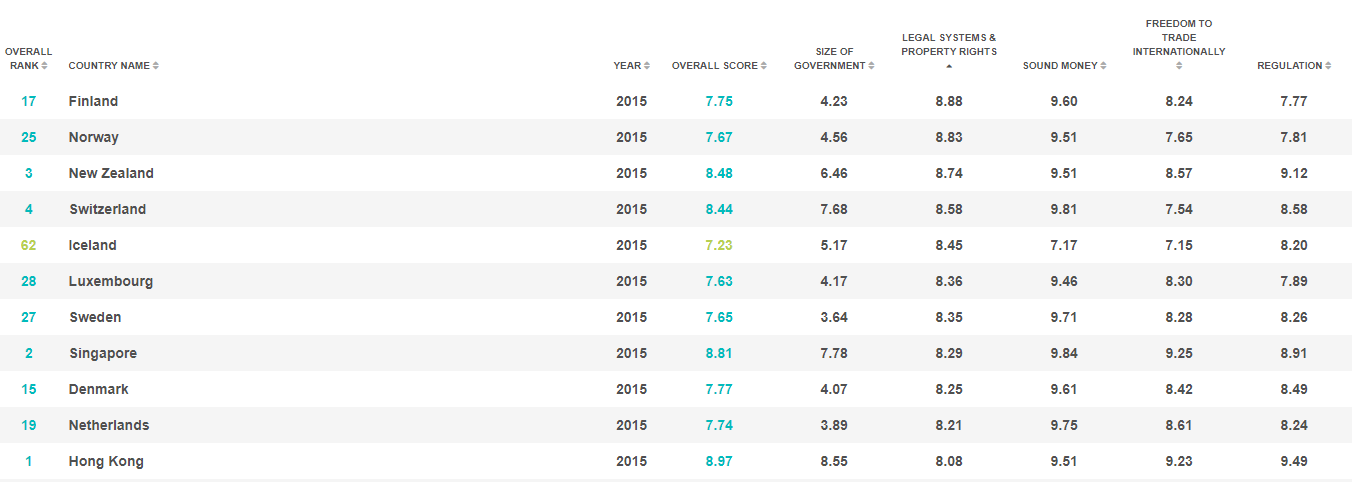Click Finland's overall rank 17
Viewport: 1358px width, 482px height.
tap(28, 101)
